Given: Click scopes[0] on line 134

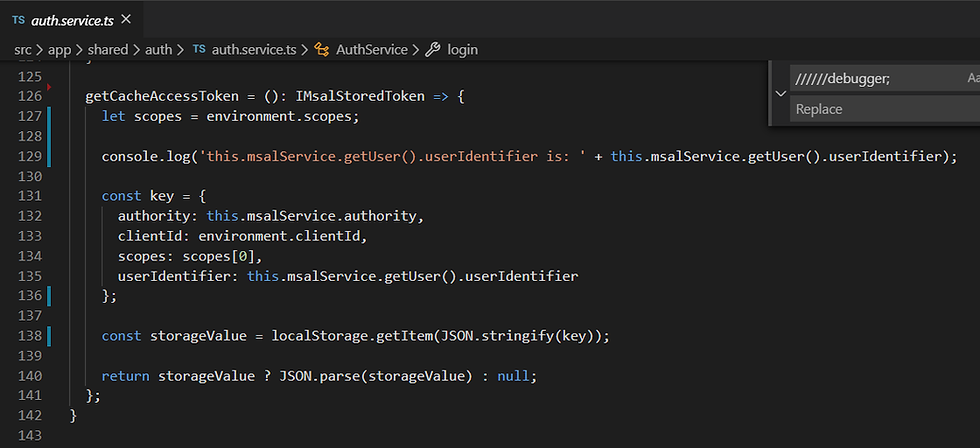Looking at the screenshot, I should tap(219, 256).
